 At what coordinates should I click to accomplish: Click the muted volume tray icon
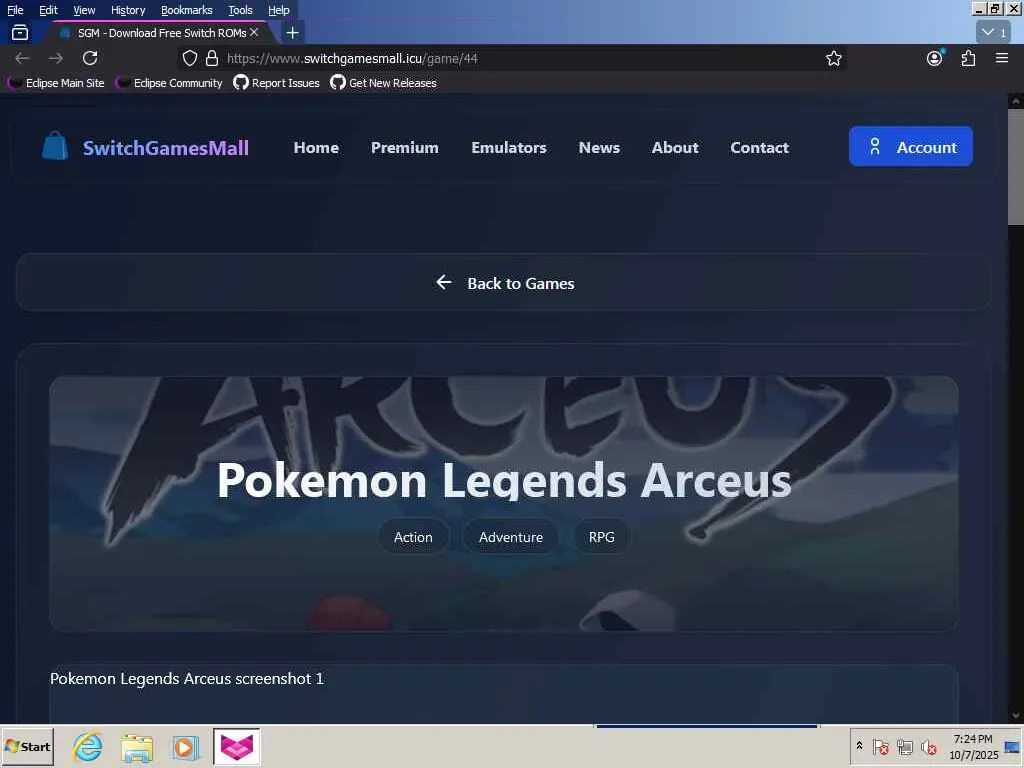(928, 746)
